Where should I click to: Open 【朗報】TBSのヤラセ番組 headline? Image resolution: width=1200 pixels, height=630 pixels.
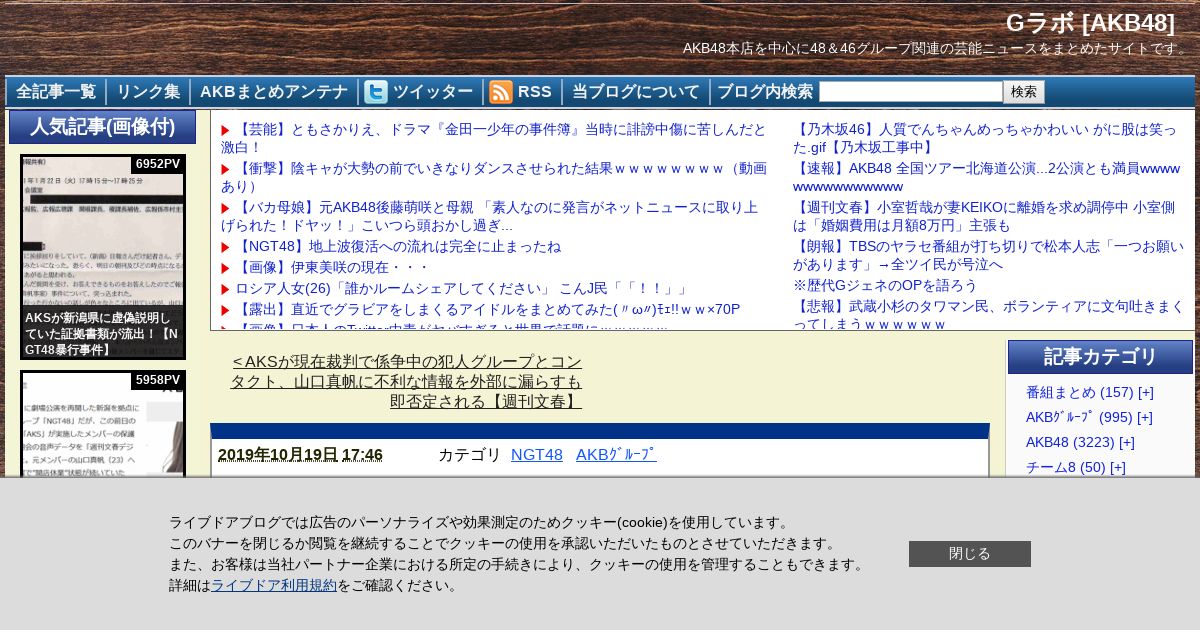988,255
